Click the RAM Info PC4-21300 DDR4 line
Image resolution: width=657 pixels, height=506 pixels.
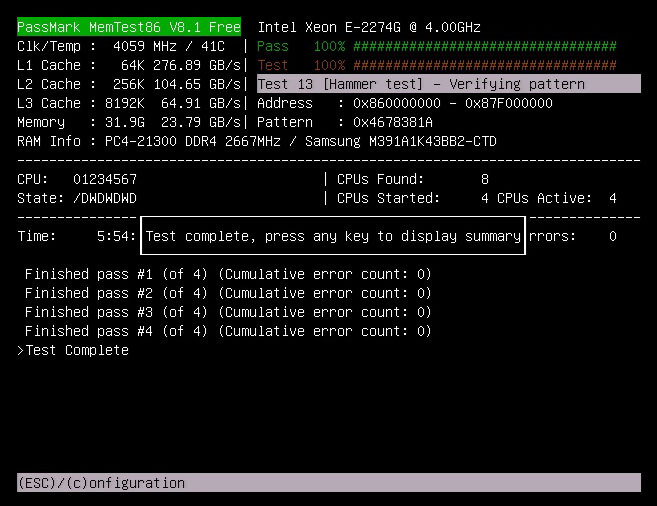[x=256, y=141]
